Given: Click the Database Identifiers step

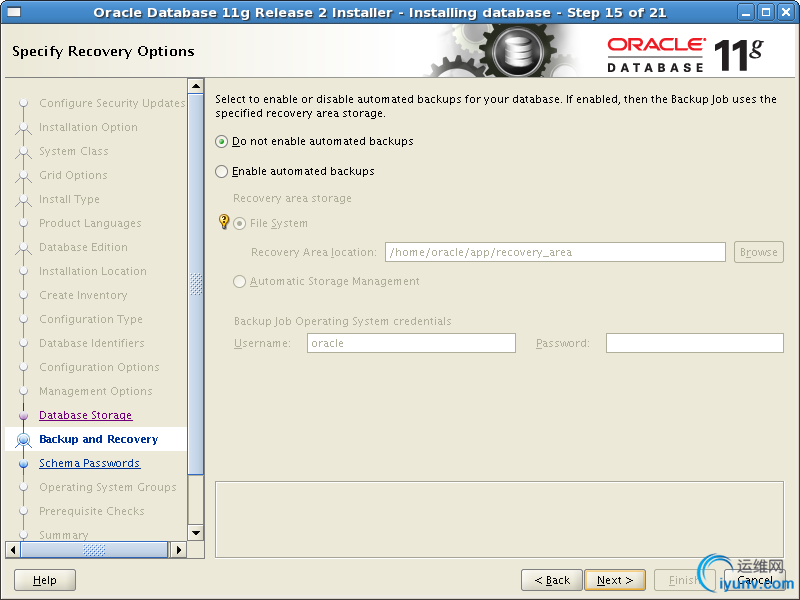Looking at the screenshot, I should [92, 343].
